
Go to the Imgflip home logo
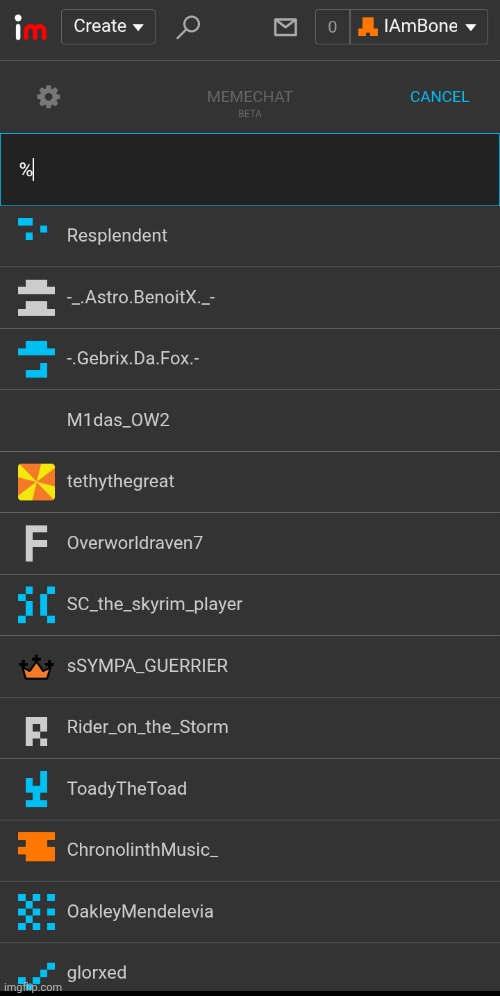coord(30,27)
